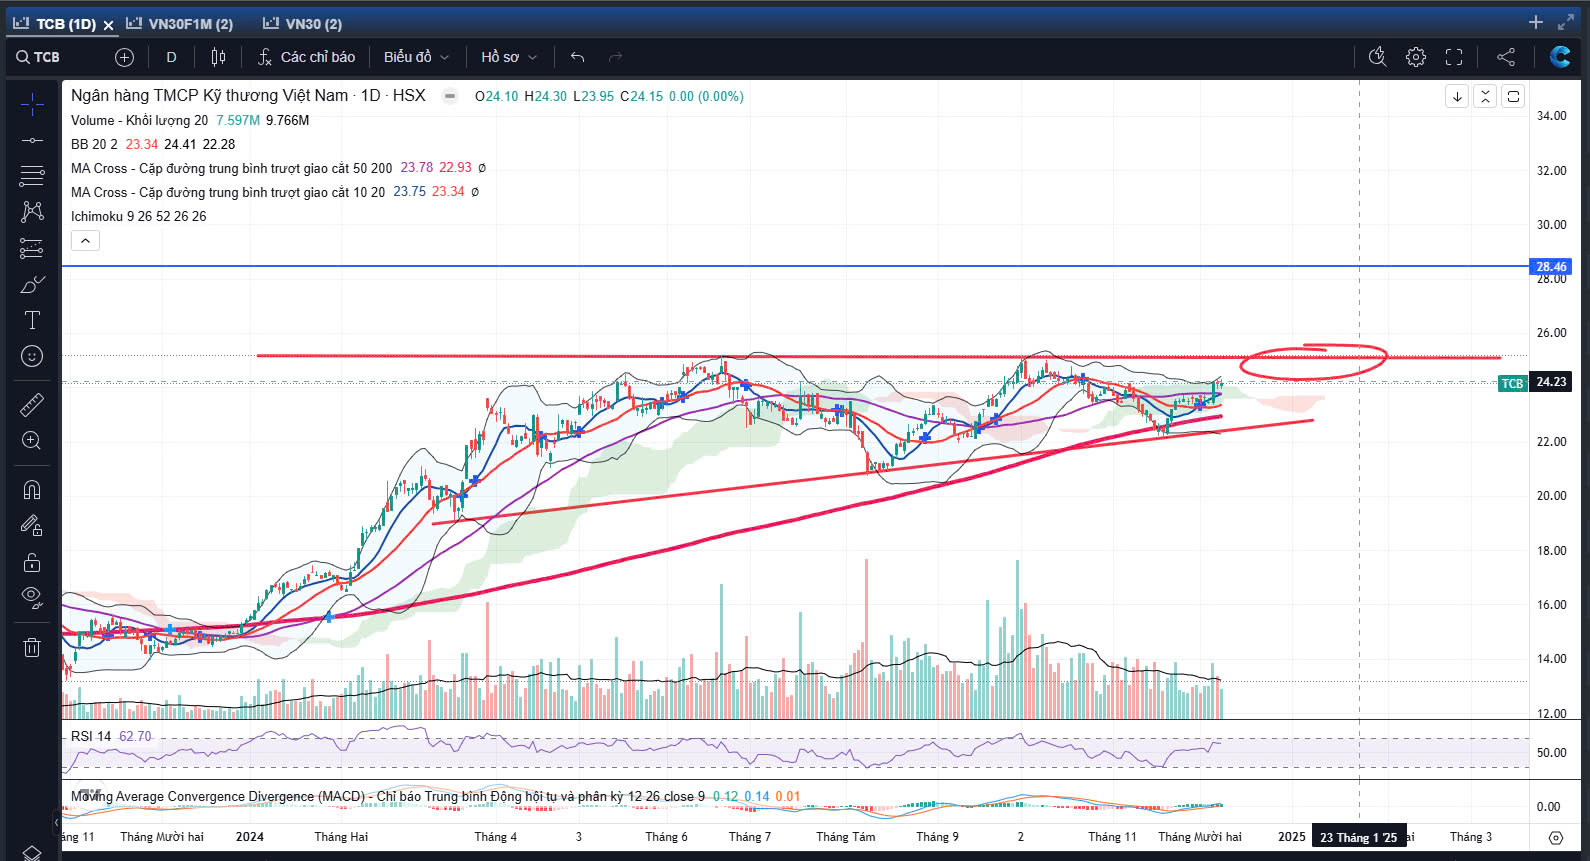
Task: Open the object tree layers icon
Action: click(32, 852)
